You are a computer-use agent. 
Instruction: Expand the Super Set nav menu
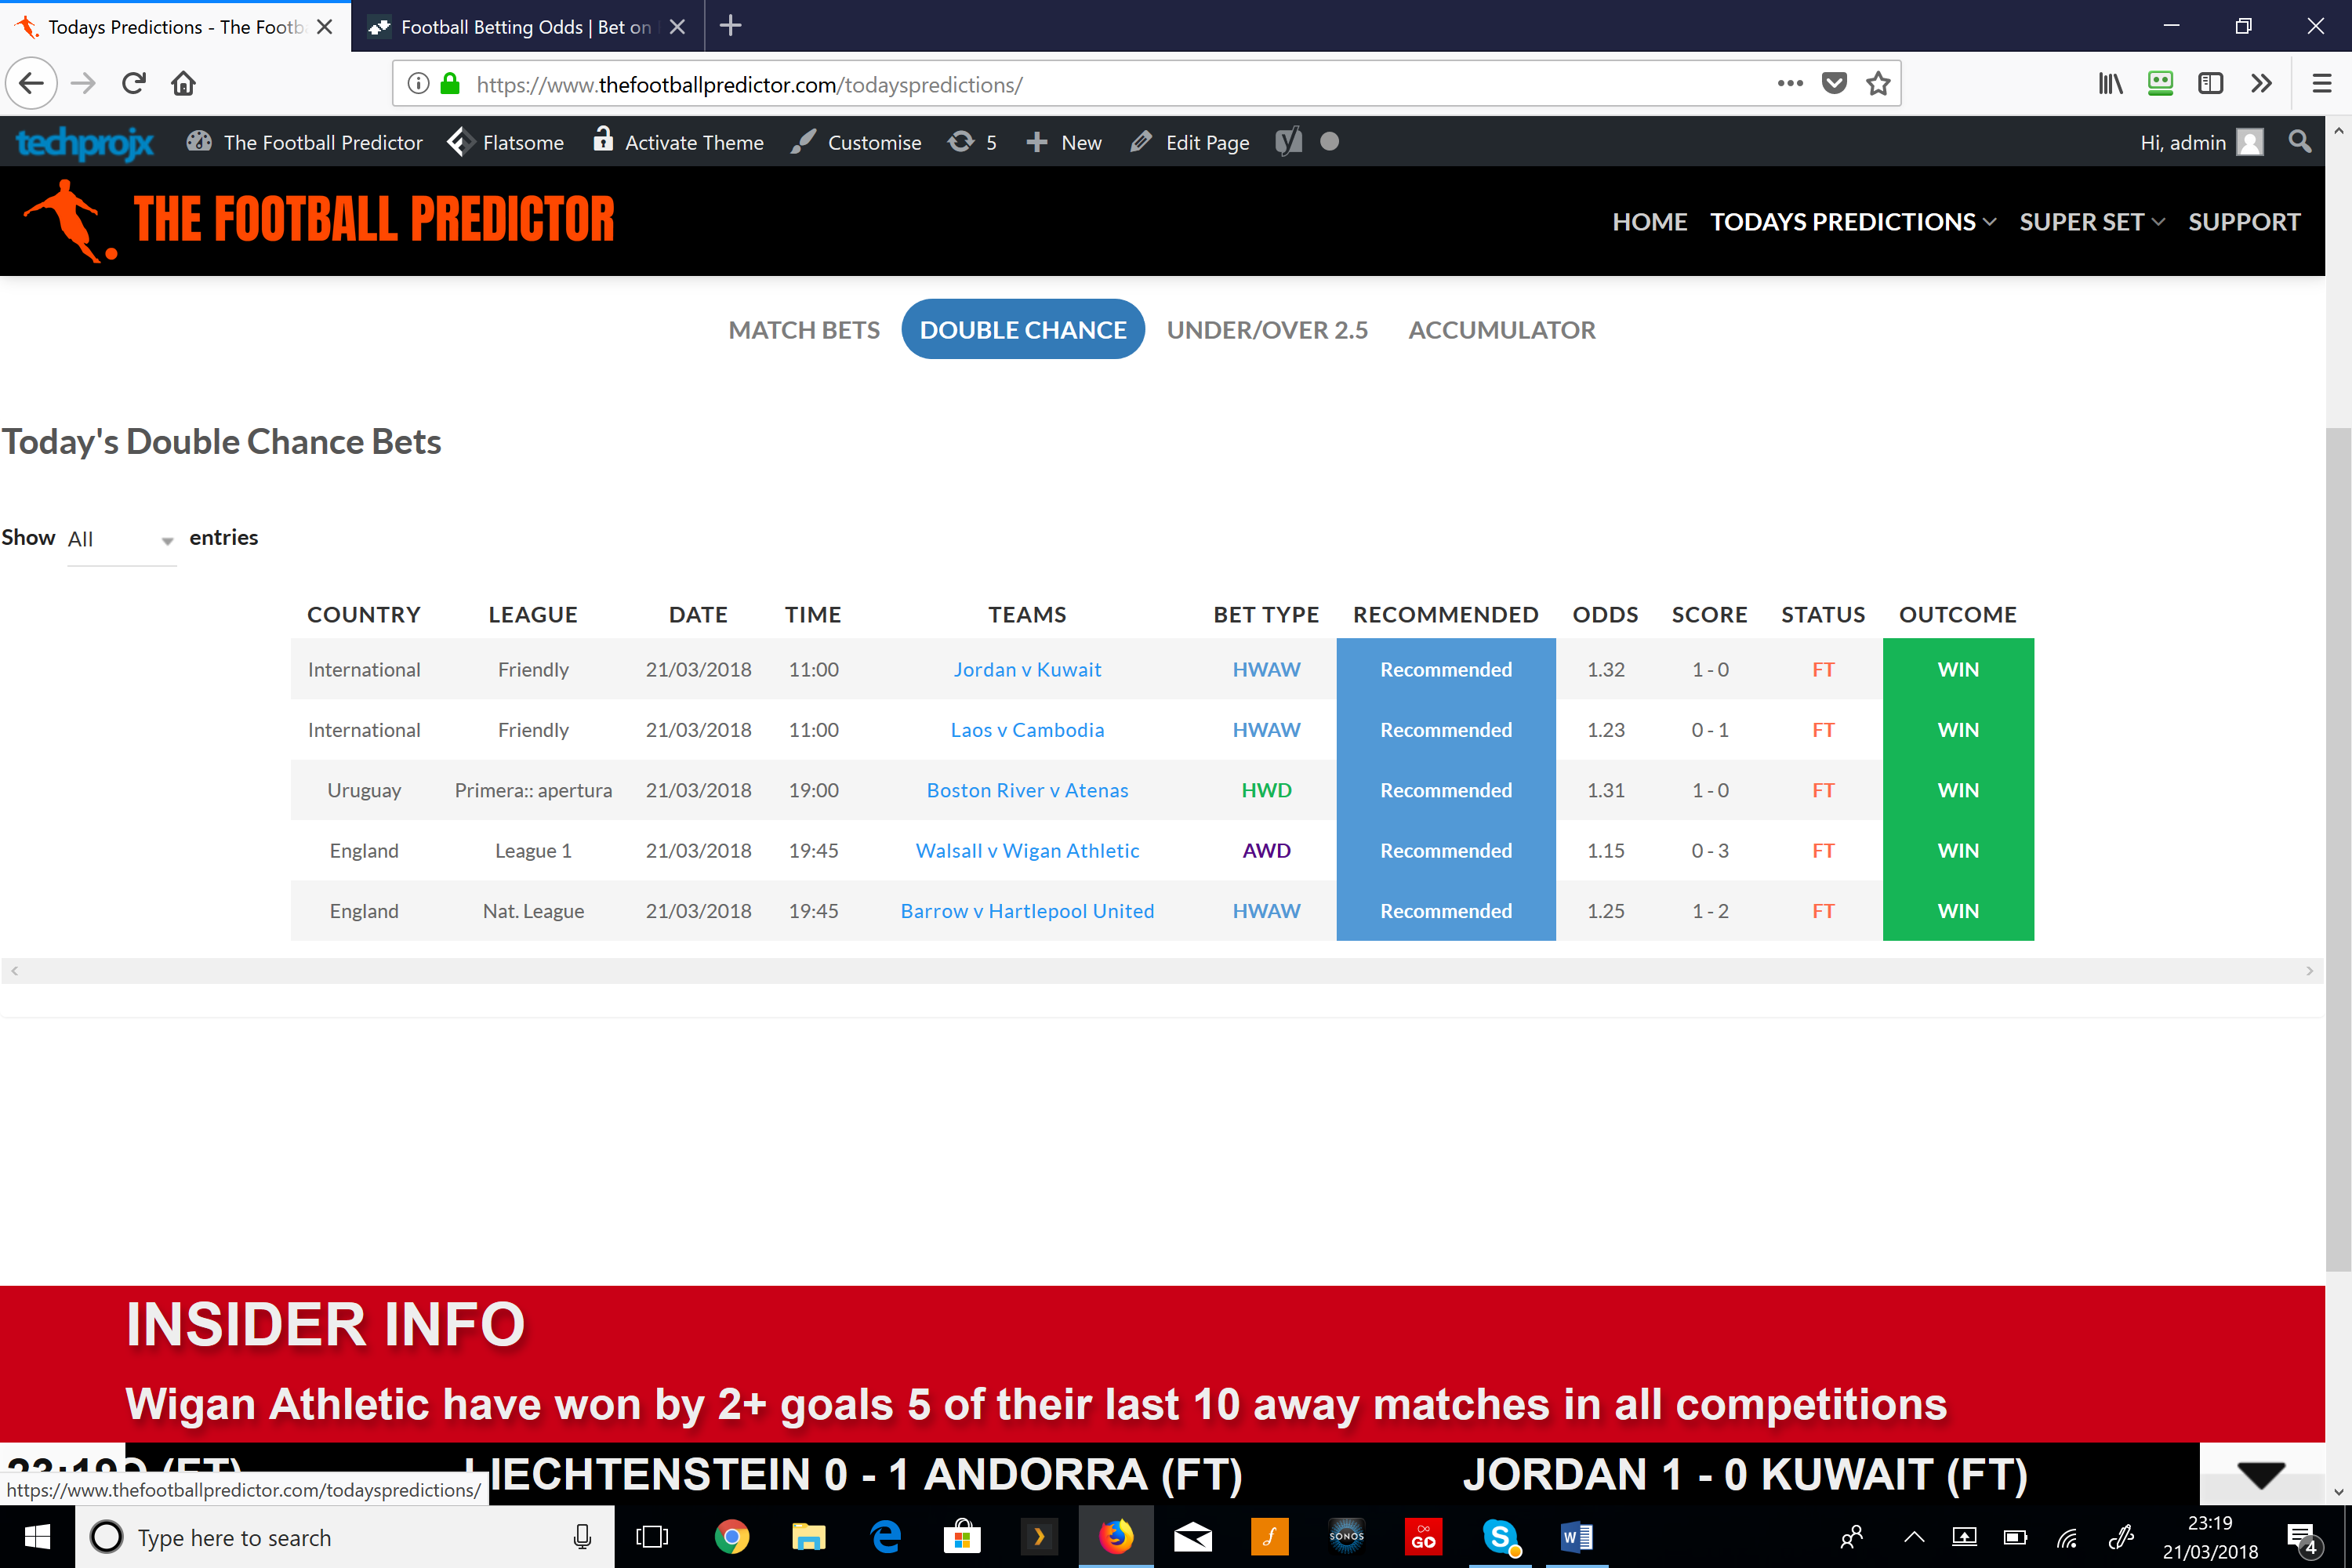tap(2091, 222)
